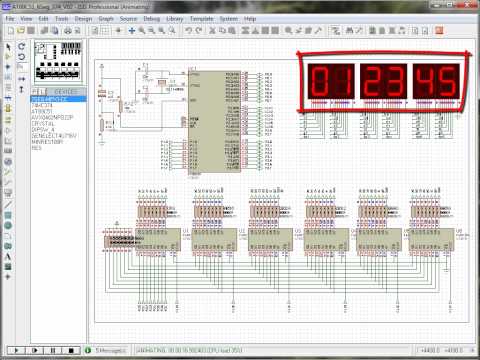Pause the running simulation
This screenshot has width=480, height=360.
[x=53, y=350]
